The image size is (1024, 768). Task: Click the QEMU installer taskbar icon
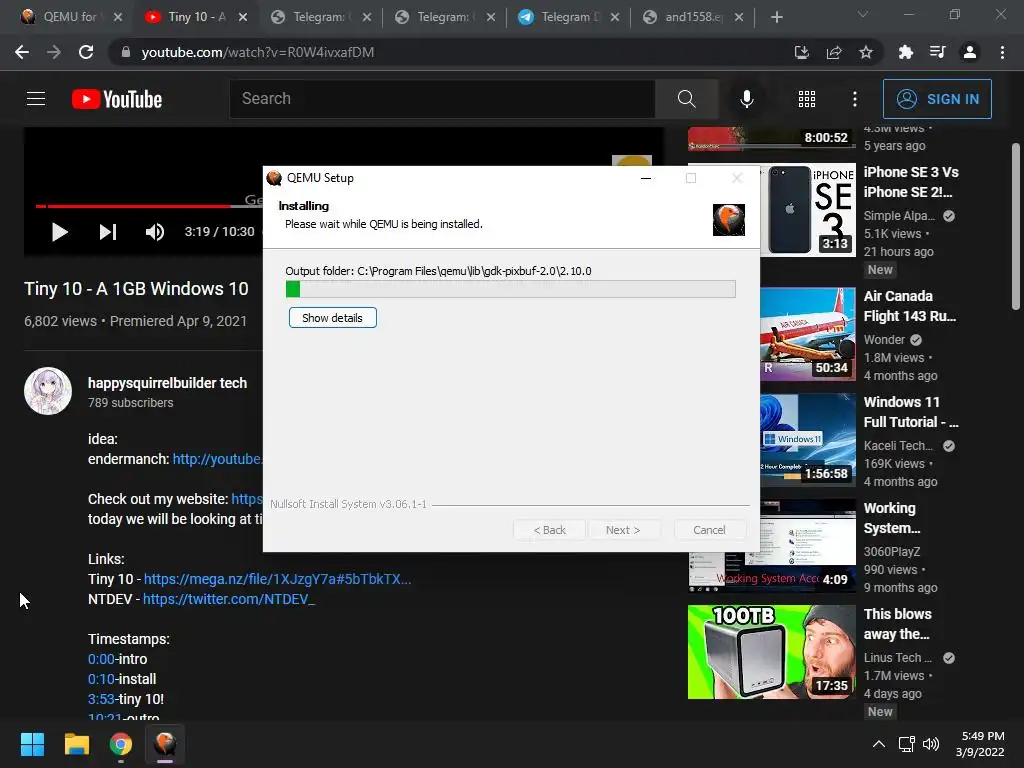point(165,744)
